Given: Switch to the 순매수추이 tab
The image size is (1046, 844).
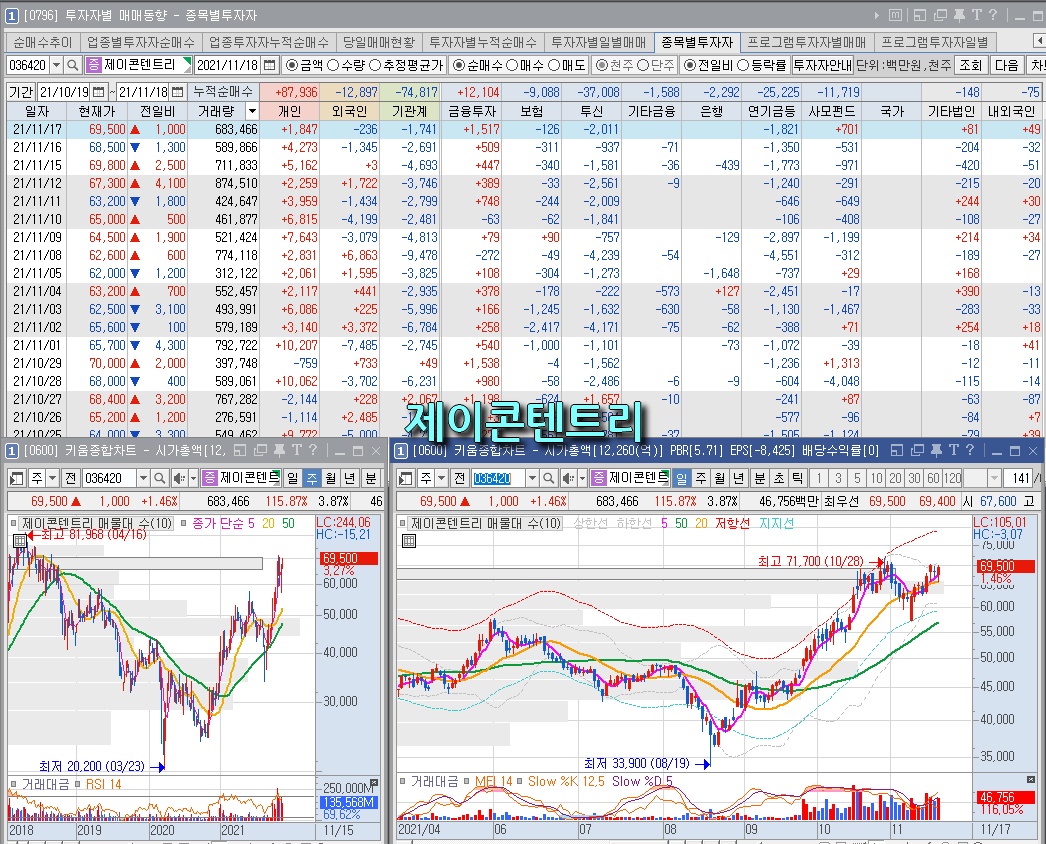Looking at the screenshot, I should 43,42.
